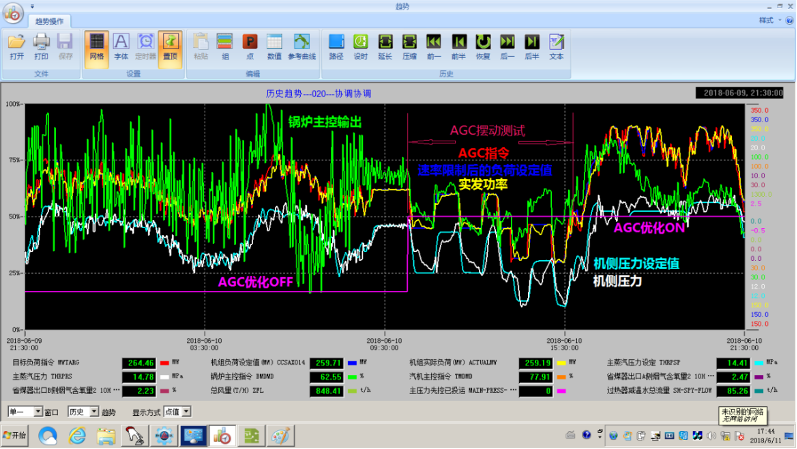
Task: Click the 打开 (Open) file icon
Action: tap(16, 46)
